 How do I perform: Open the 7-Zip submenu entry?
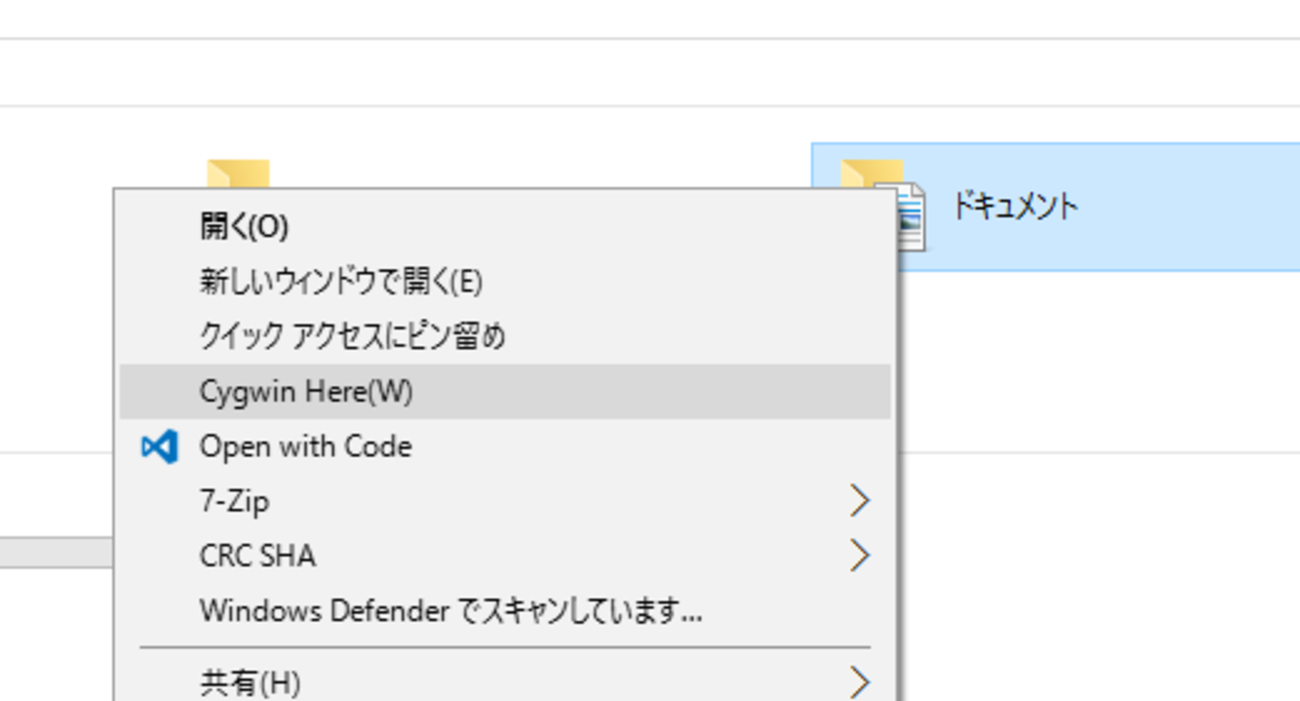pos(504,500)
